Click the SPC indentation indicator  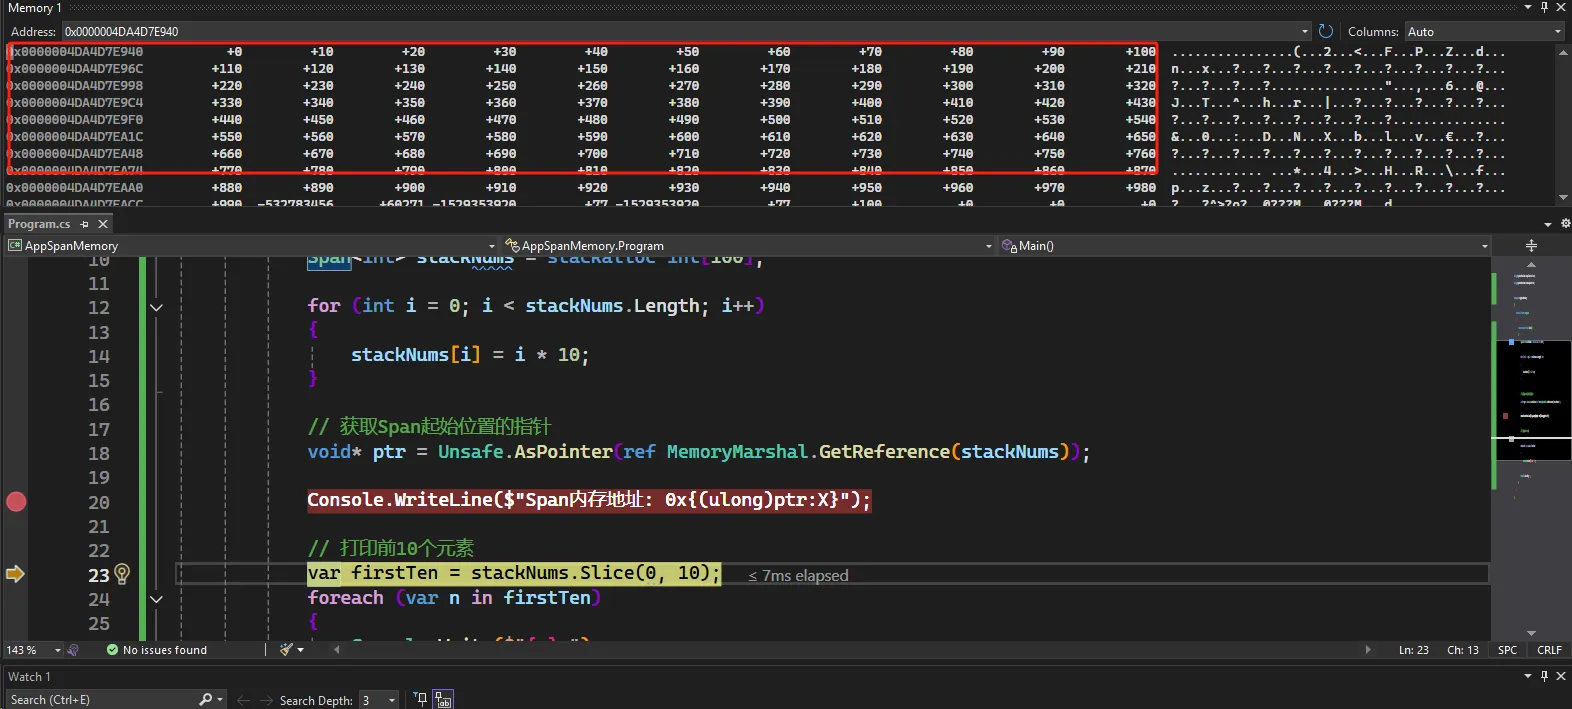(x=1507, y=650)
